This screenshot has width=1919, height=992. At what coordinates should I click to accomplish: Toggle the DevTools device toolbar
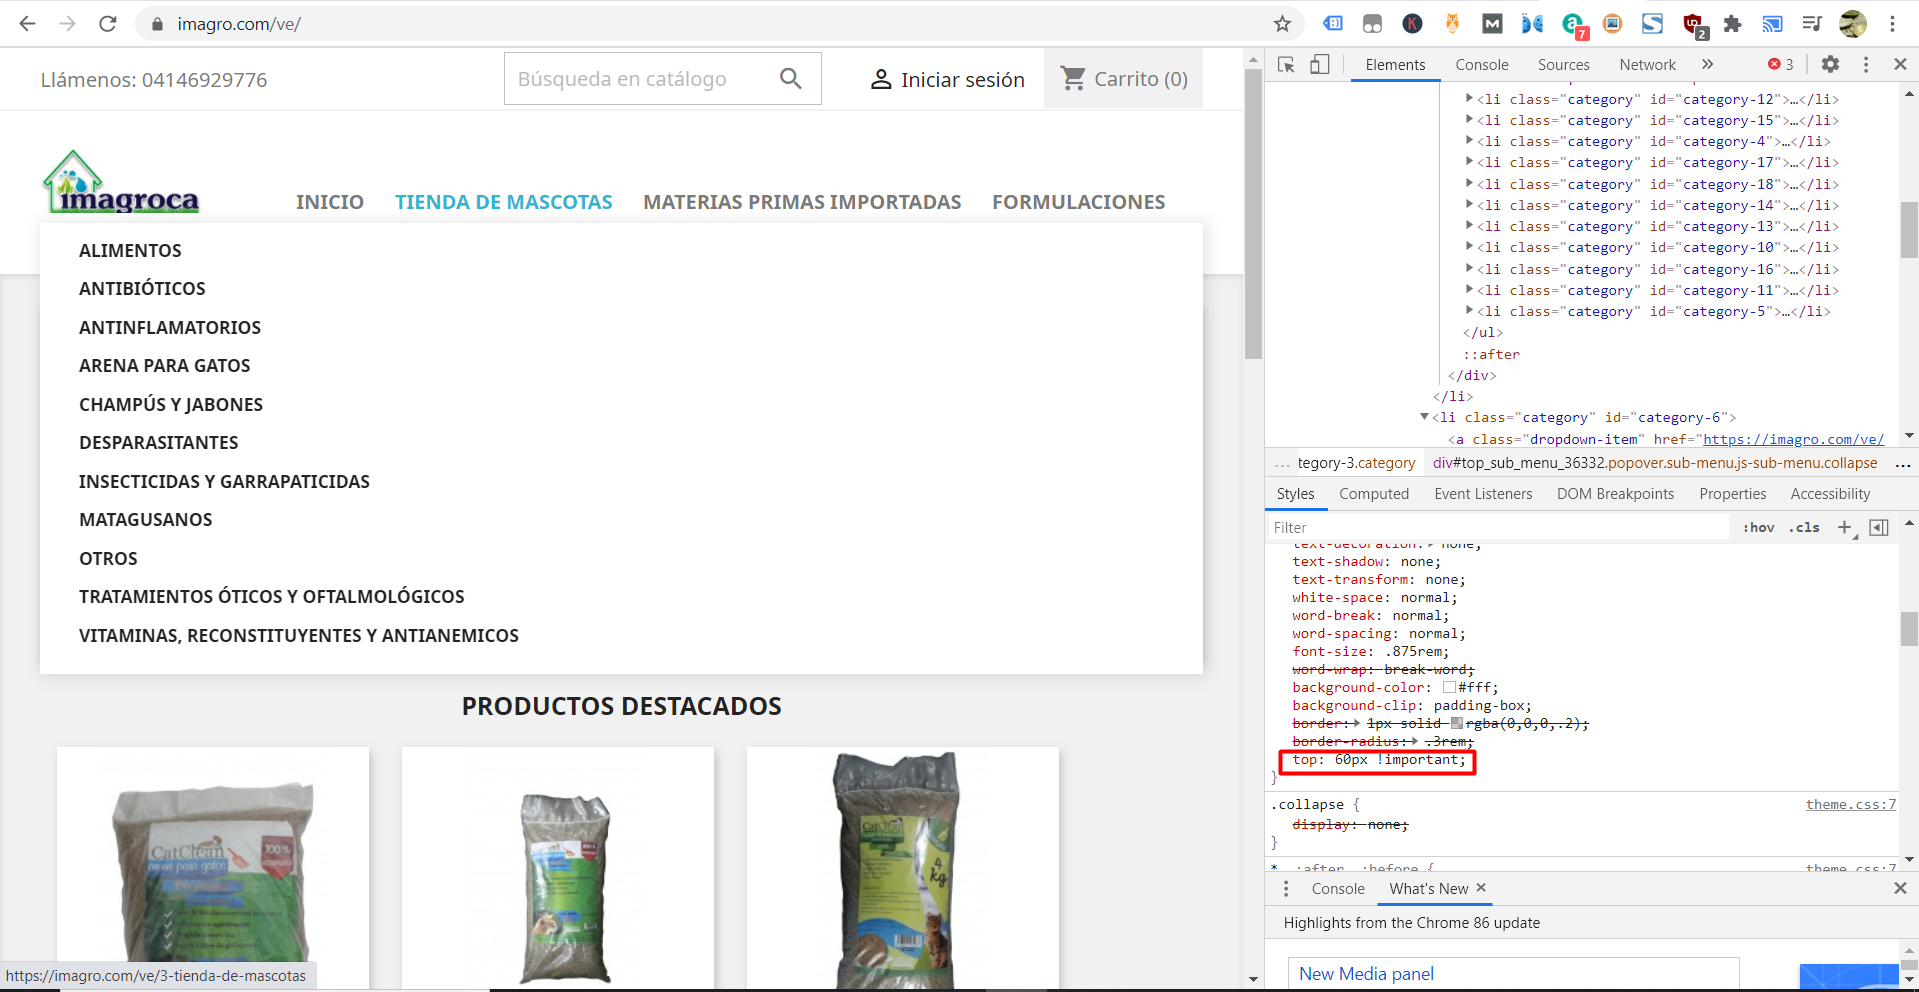(1320, 65)
